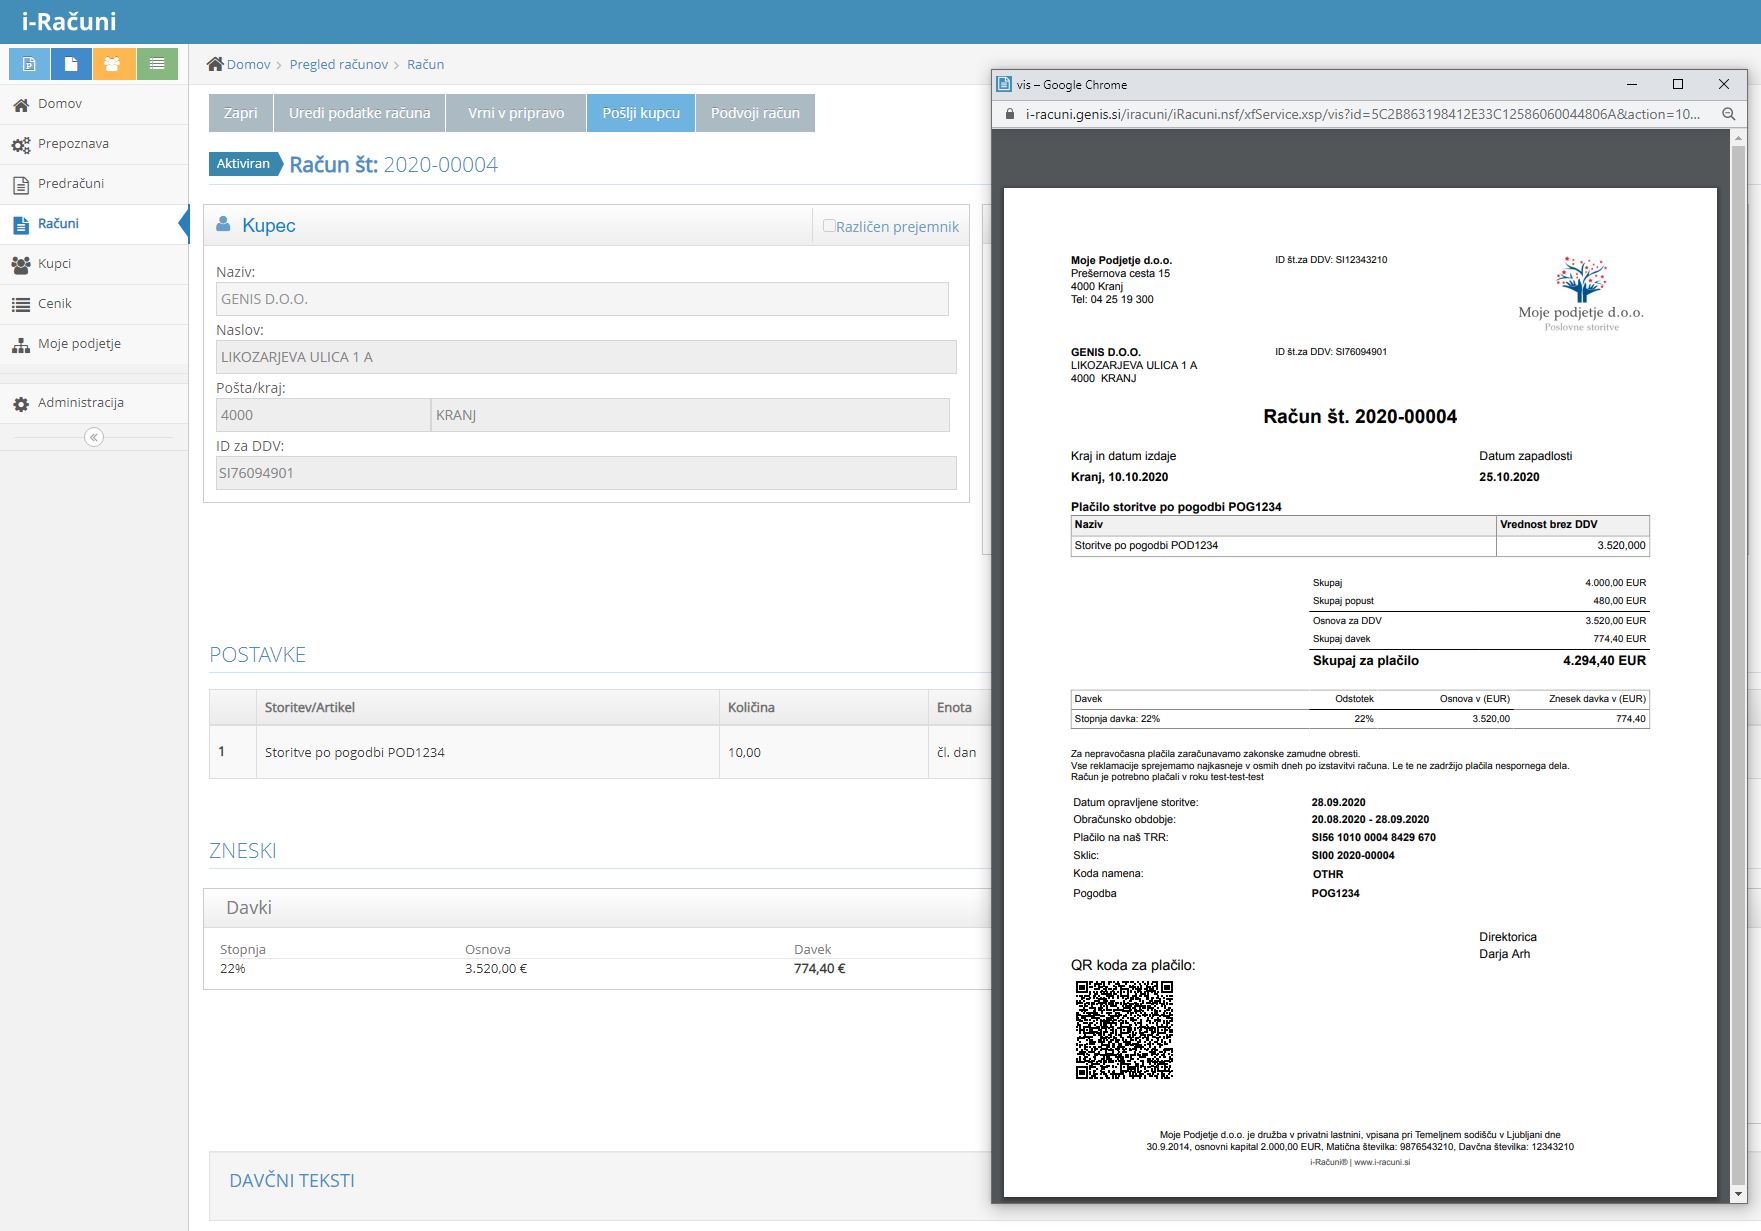Click the Zapri button

[x=240, y=113]
